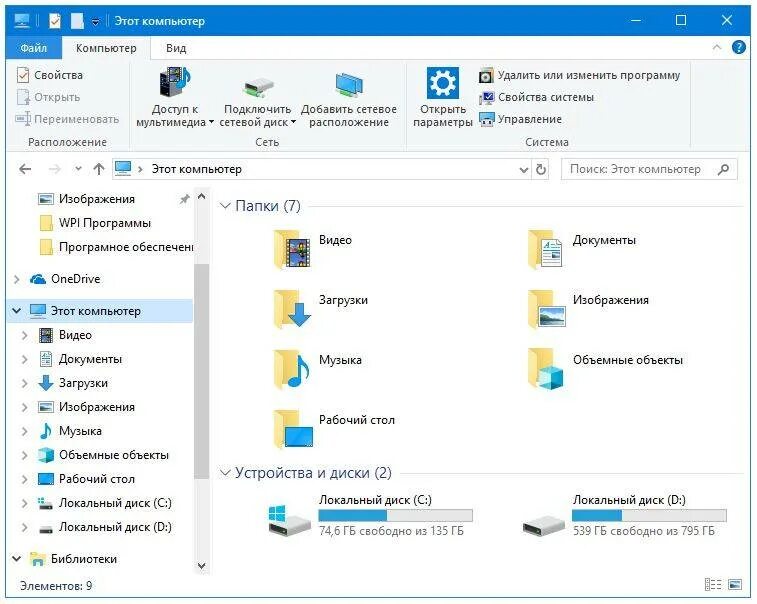Open the Документы folder in main pane

point(582,250)
